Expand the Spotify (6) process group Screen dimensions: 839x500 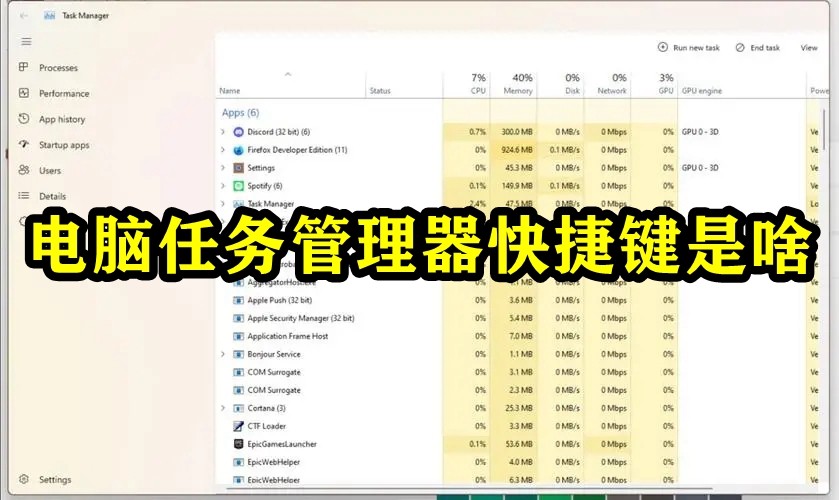tap(223, 186)
